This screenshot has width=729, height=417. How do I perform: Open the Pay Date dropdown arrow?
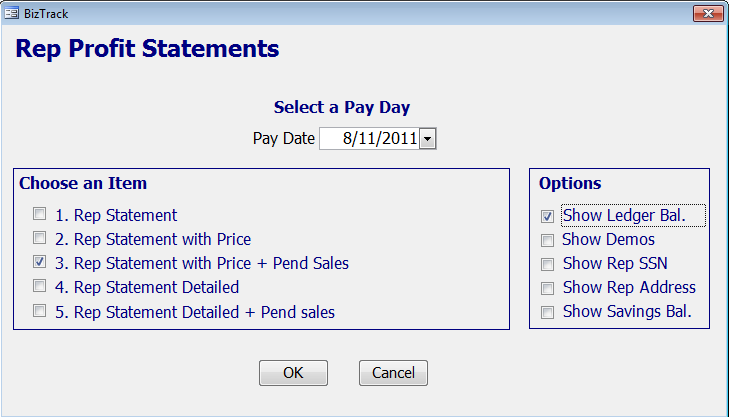point(428,139)
